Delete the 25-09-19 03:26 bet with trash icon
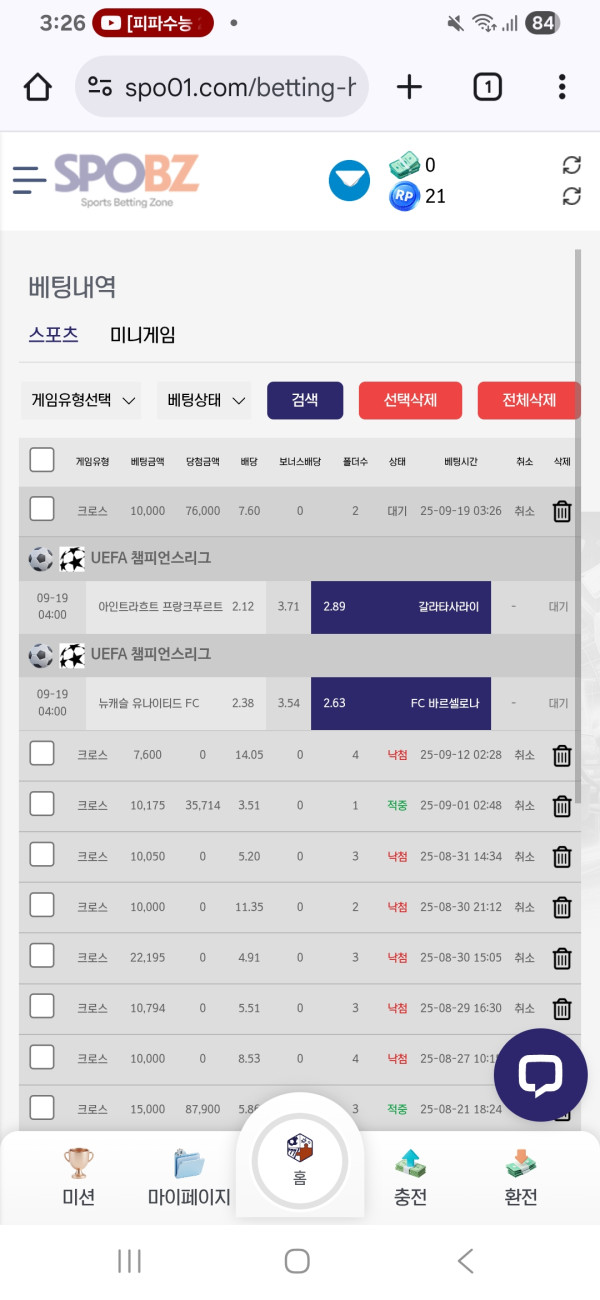600x1300 pixels. 562,511
